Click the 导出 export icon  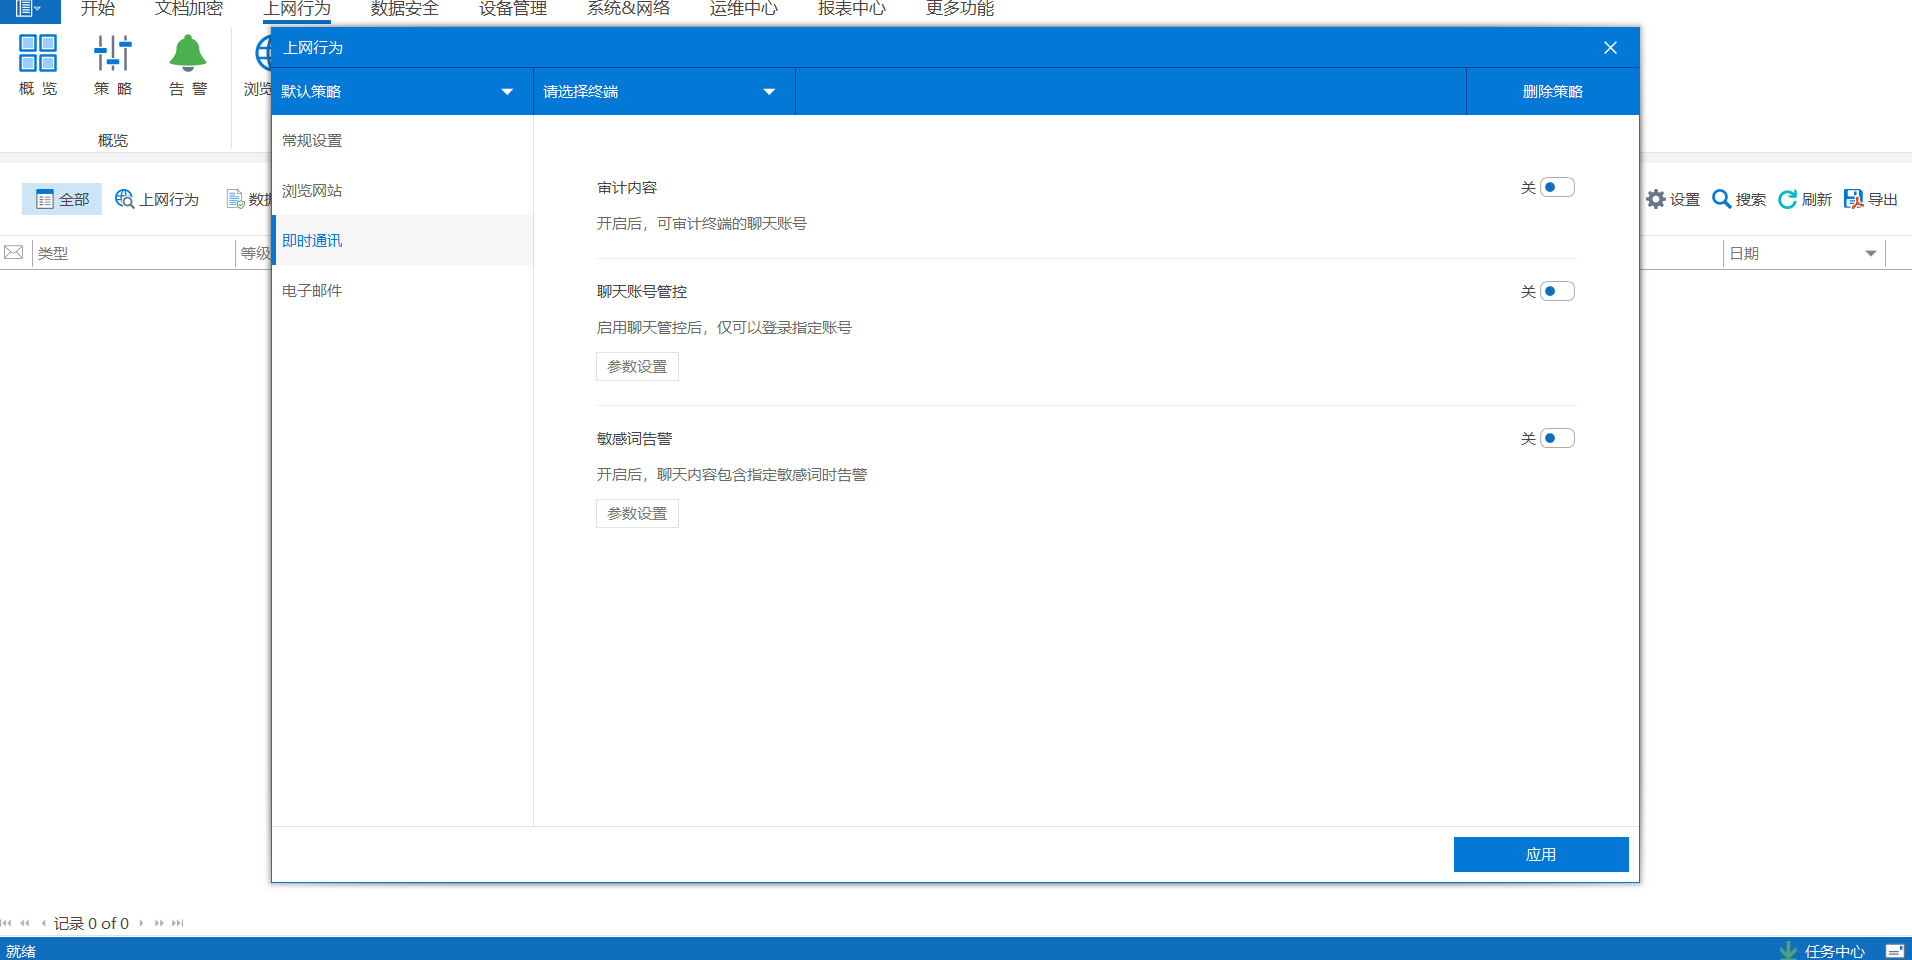[x=1854, y=199]
